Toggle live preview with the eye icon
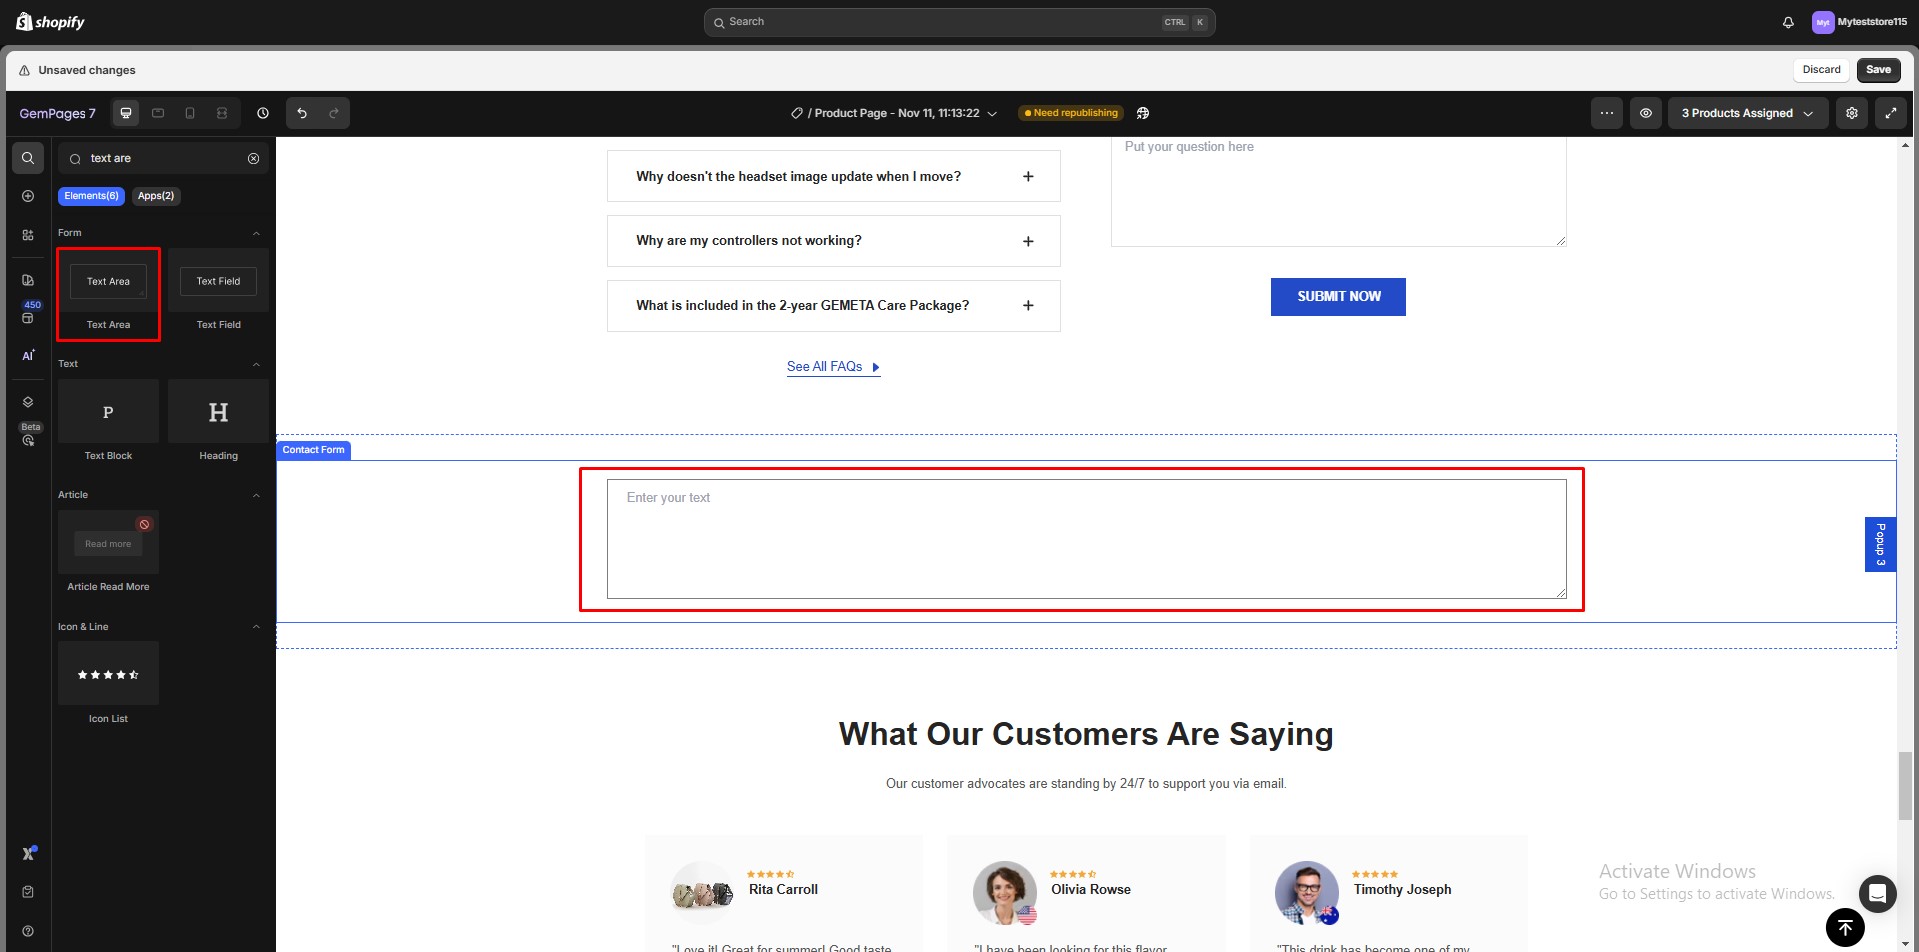 (x=1647, y=113)
